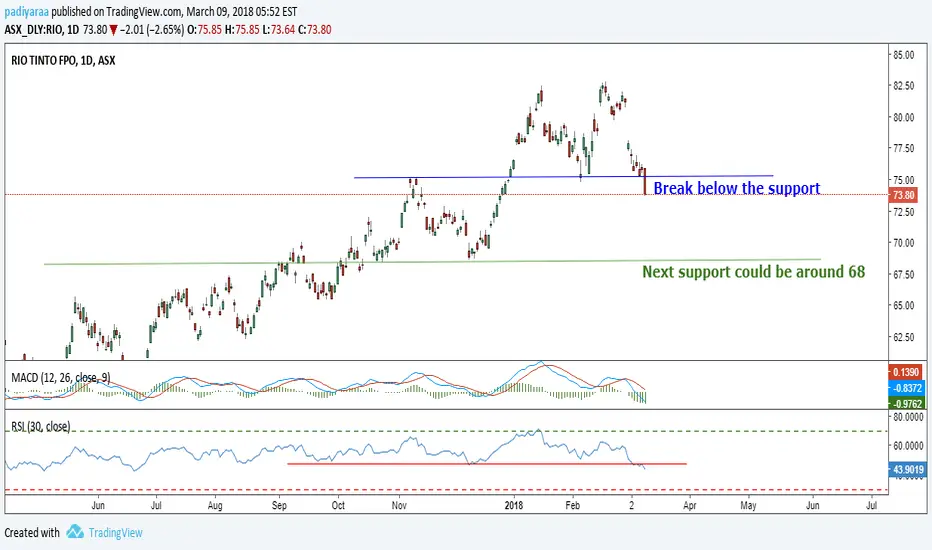Click the MACD value tag -0.8372
The height and width of the screenshot is (550, 932).
point(905,388)
